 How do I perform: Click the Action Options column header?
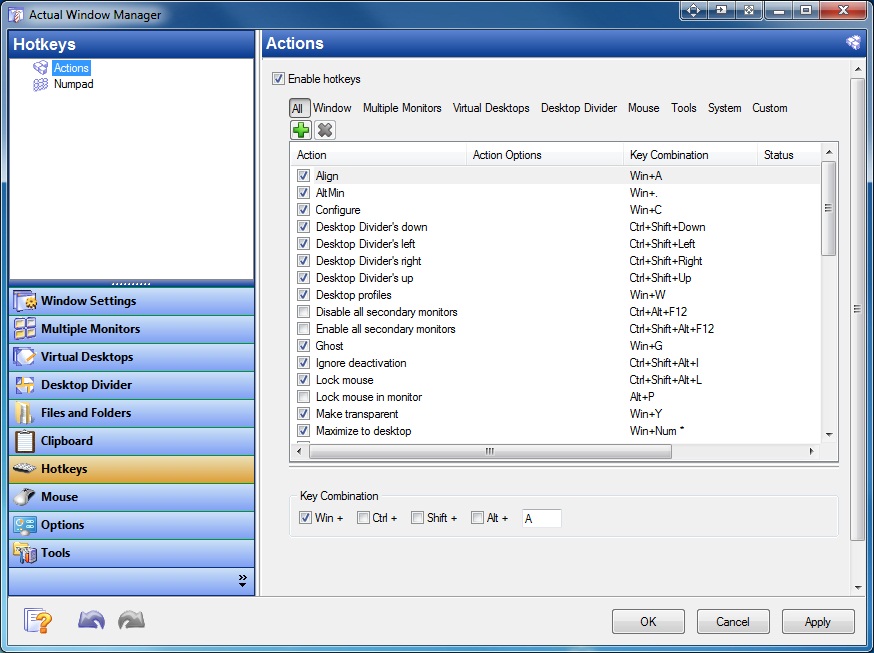[x=545, y=155]
